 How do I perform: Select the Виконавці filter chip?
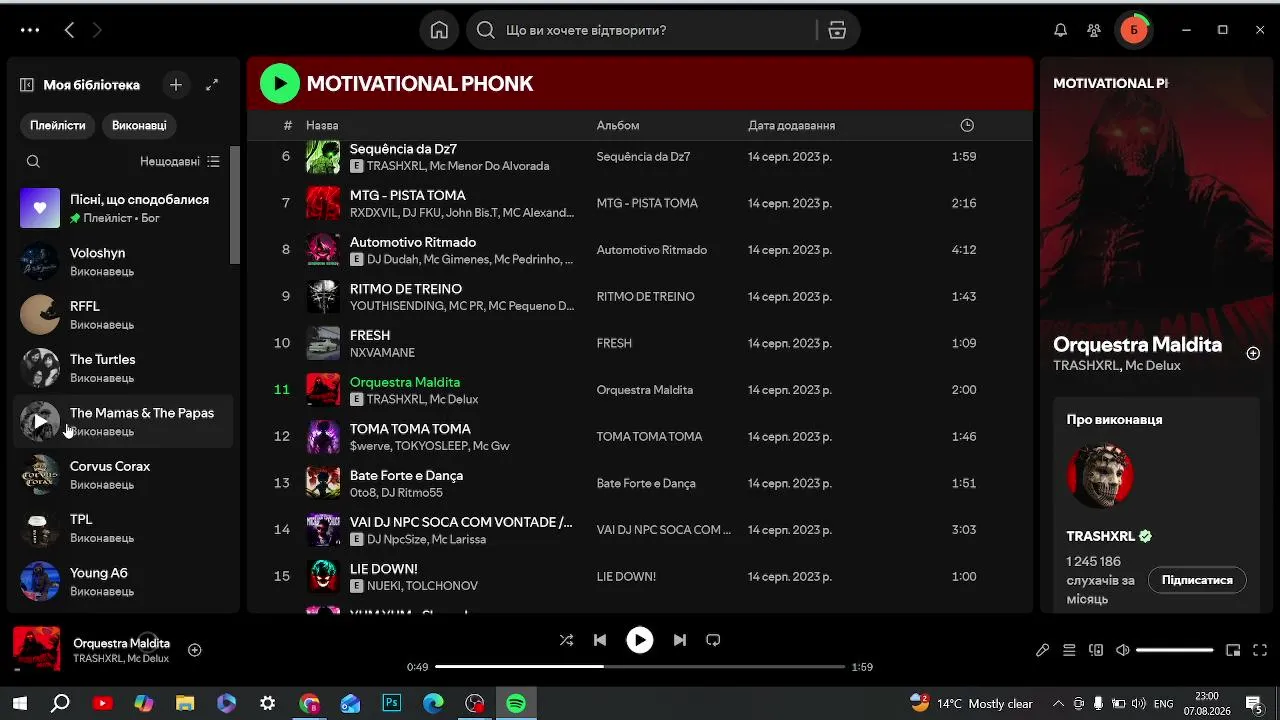pyautogui.click(x=139, y=125)
